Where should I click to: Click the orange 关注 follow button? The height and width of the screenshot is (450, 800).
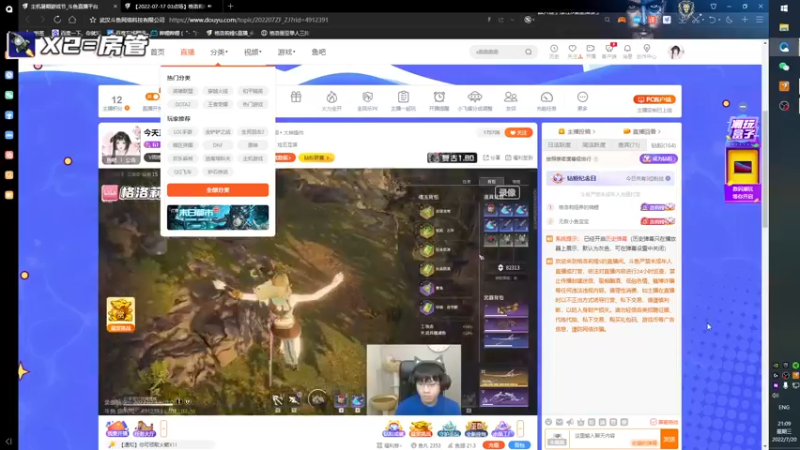[x=518, y=133]
